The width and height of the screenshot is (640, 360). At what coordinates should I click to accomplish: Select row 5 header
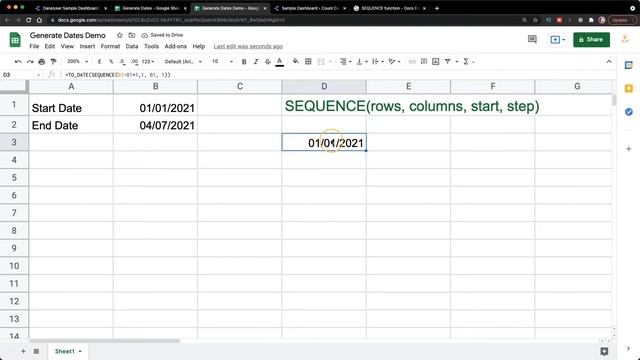pos(14,178)
